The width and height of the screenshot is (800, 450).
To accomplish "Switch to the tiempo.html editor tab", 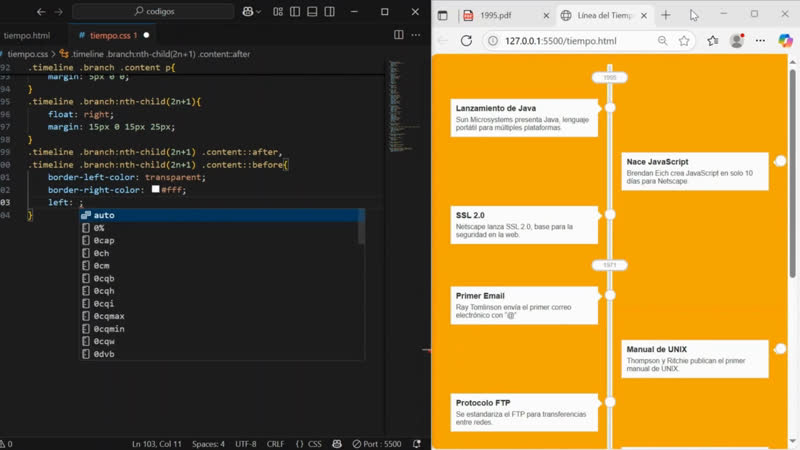I will 28,35.
